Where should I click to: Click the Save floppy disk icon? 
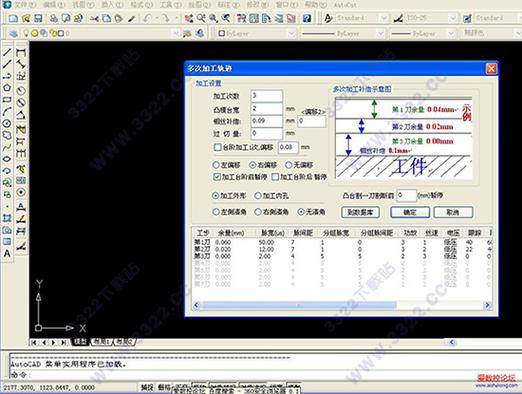pyautogui.click(x=38, y=18)
